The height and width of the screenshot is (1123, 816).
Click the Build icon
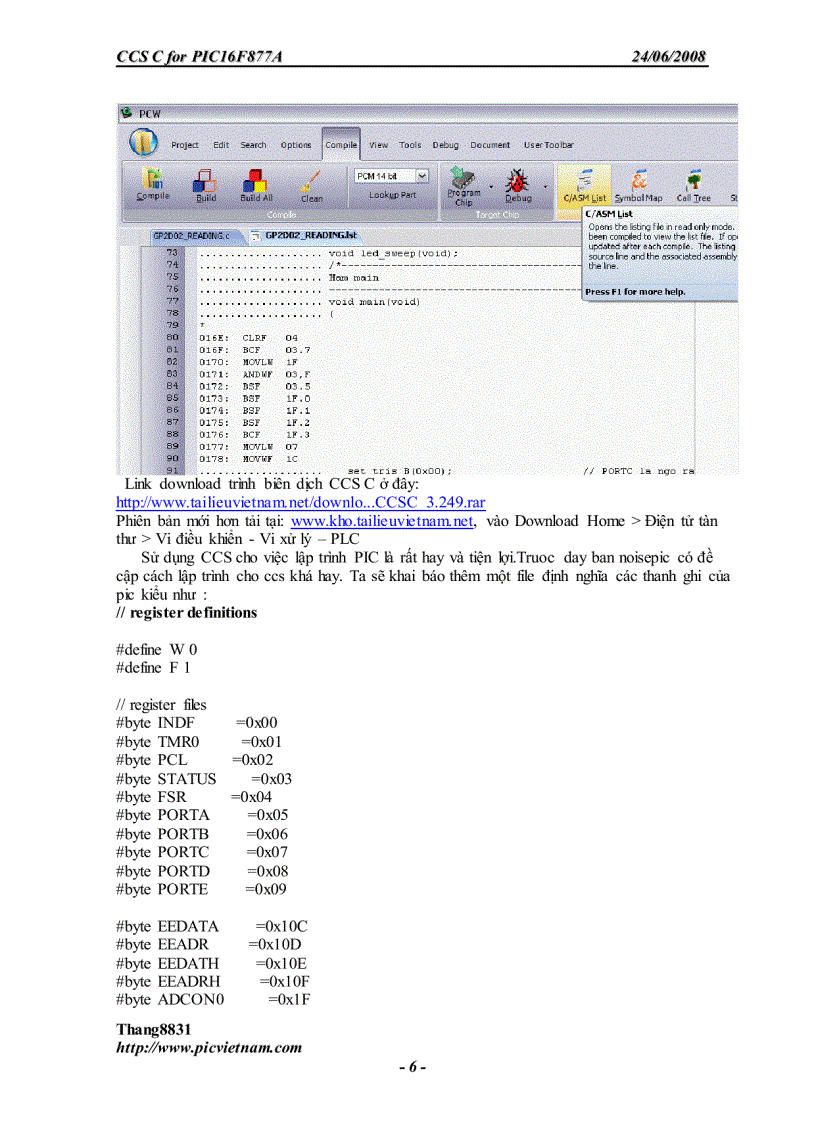(x=206, y=180)
